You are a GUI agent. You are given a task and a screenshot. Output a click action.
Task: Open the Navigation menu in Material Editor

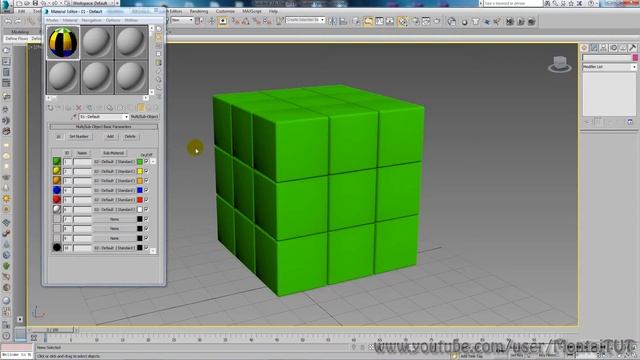click(x=91, y=20)
